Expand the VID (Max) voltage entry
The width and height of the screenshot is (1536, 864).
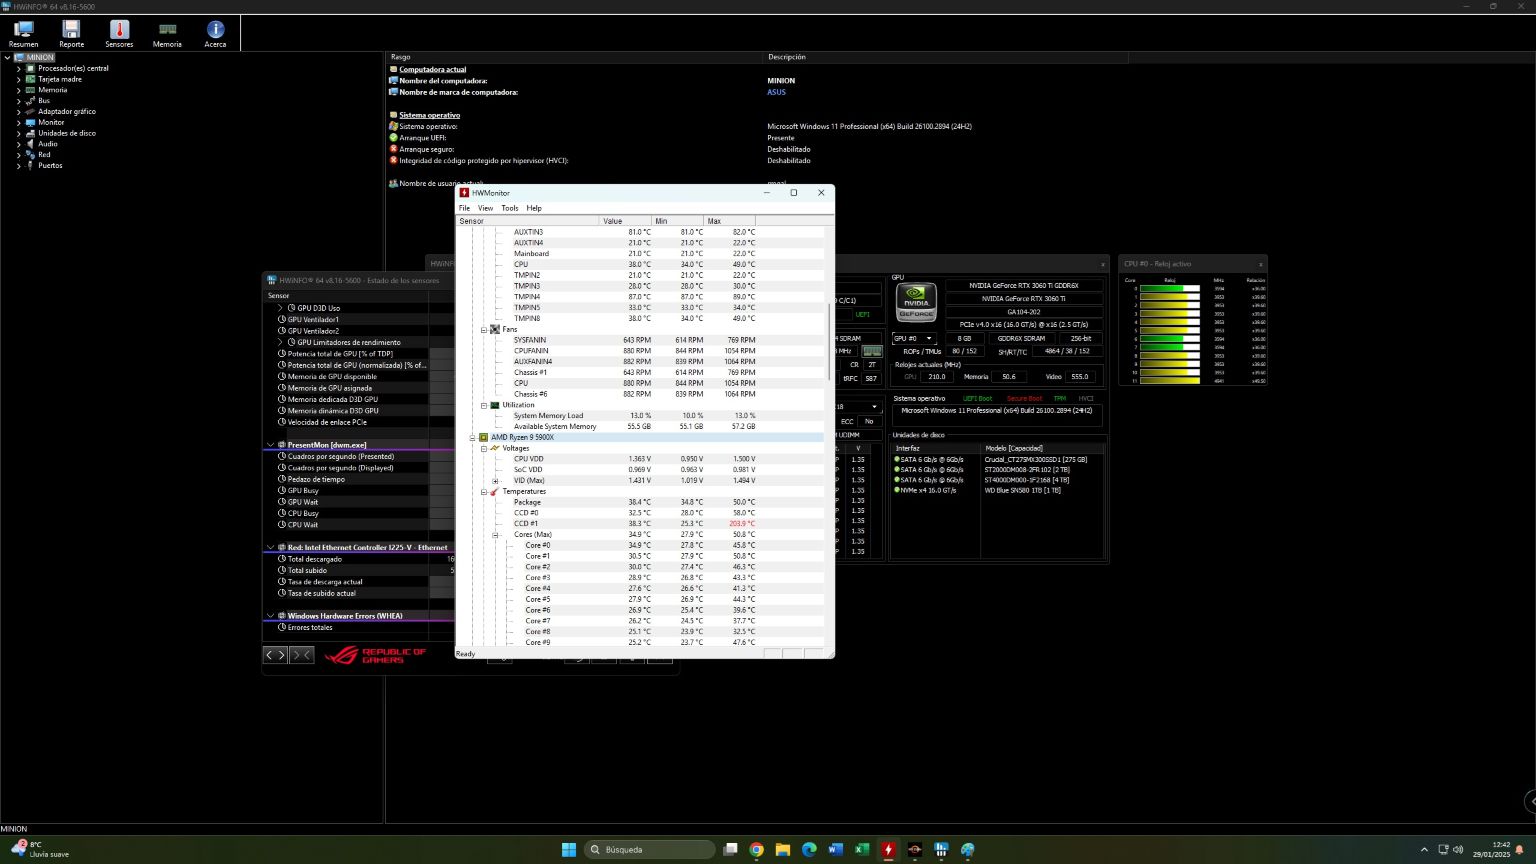pyautogui.click(x=495, y=481)
